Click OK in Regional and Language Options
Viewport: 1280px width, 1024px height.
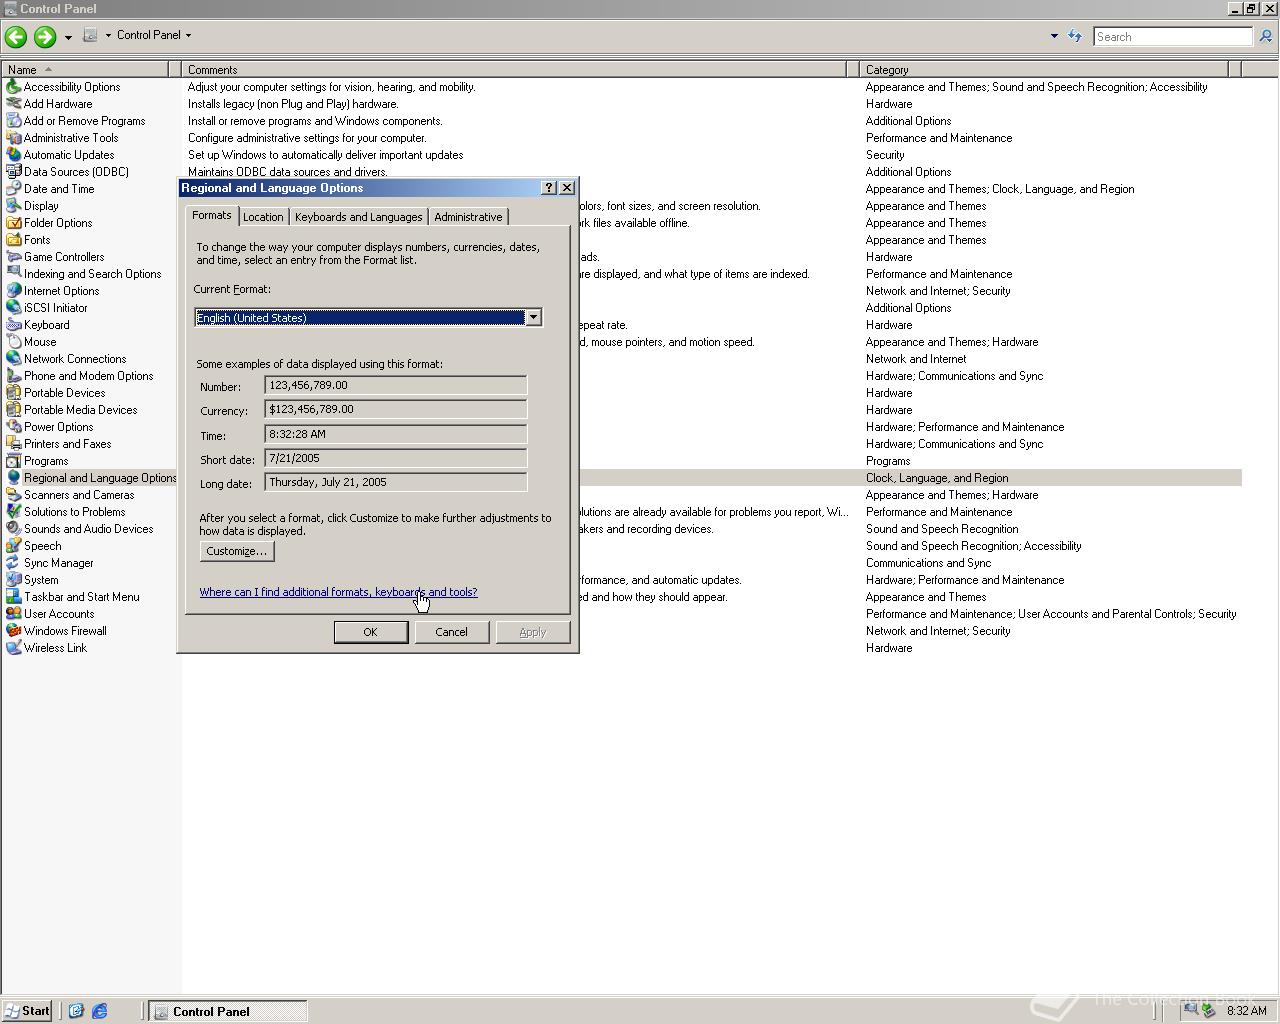370,632
